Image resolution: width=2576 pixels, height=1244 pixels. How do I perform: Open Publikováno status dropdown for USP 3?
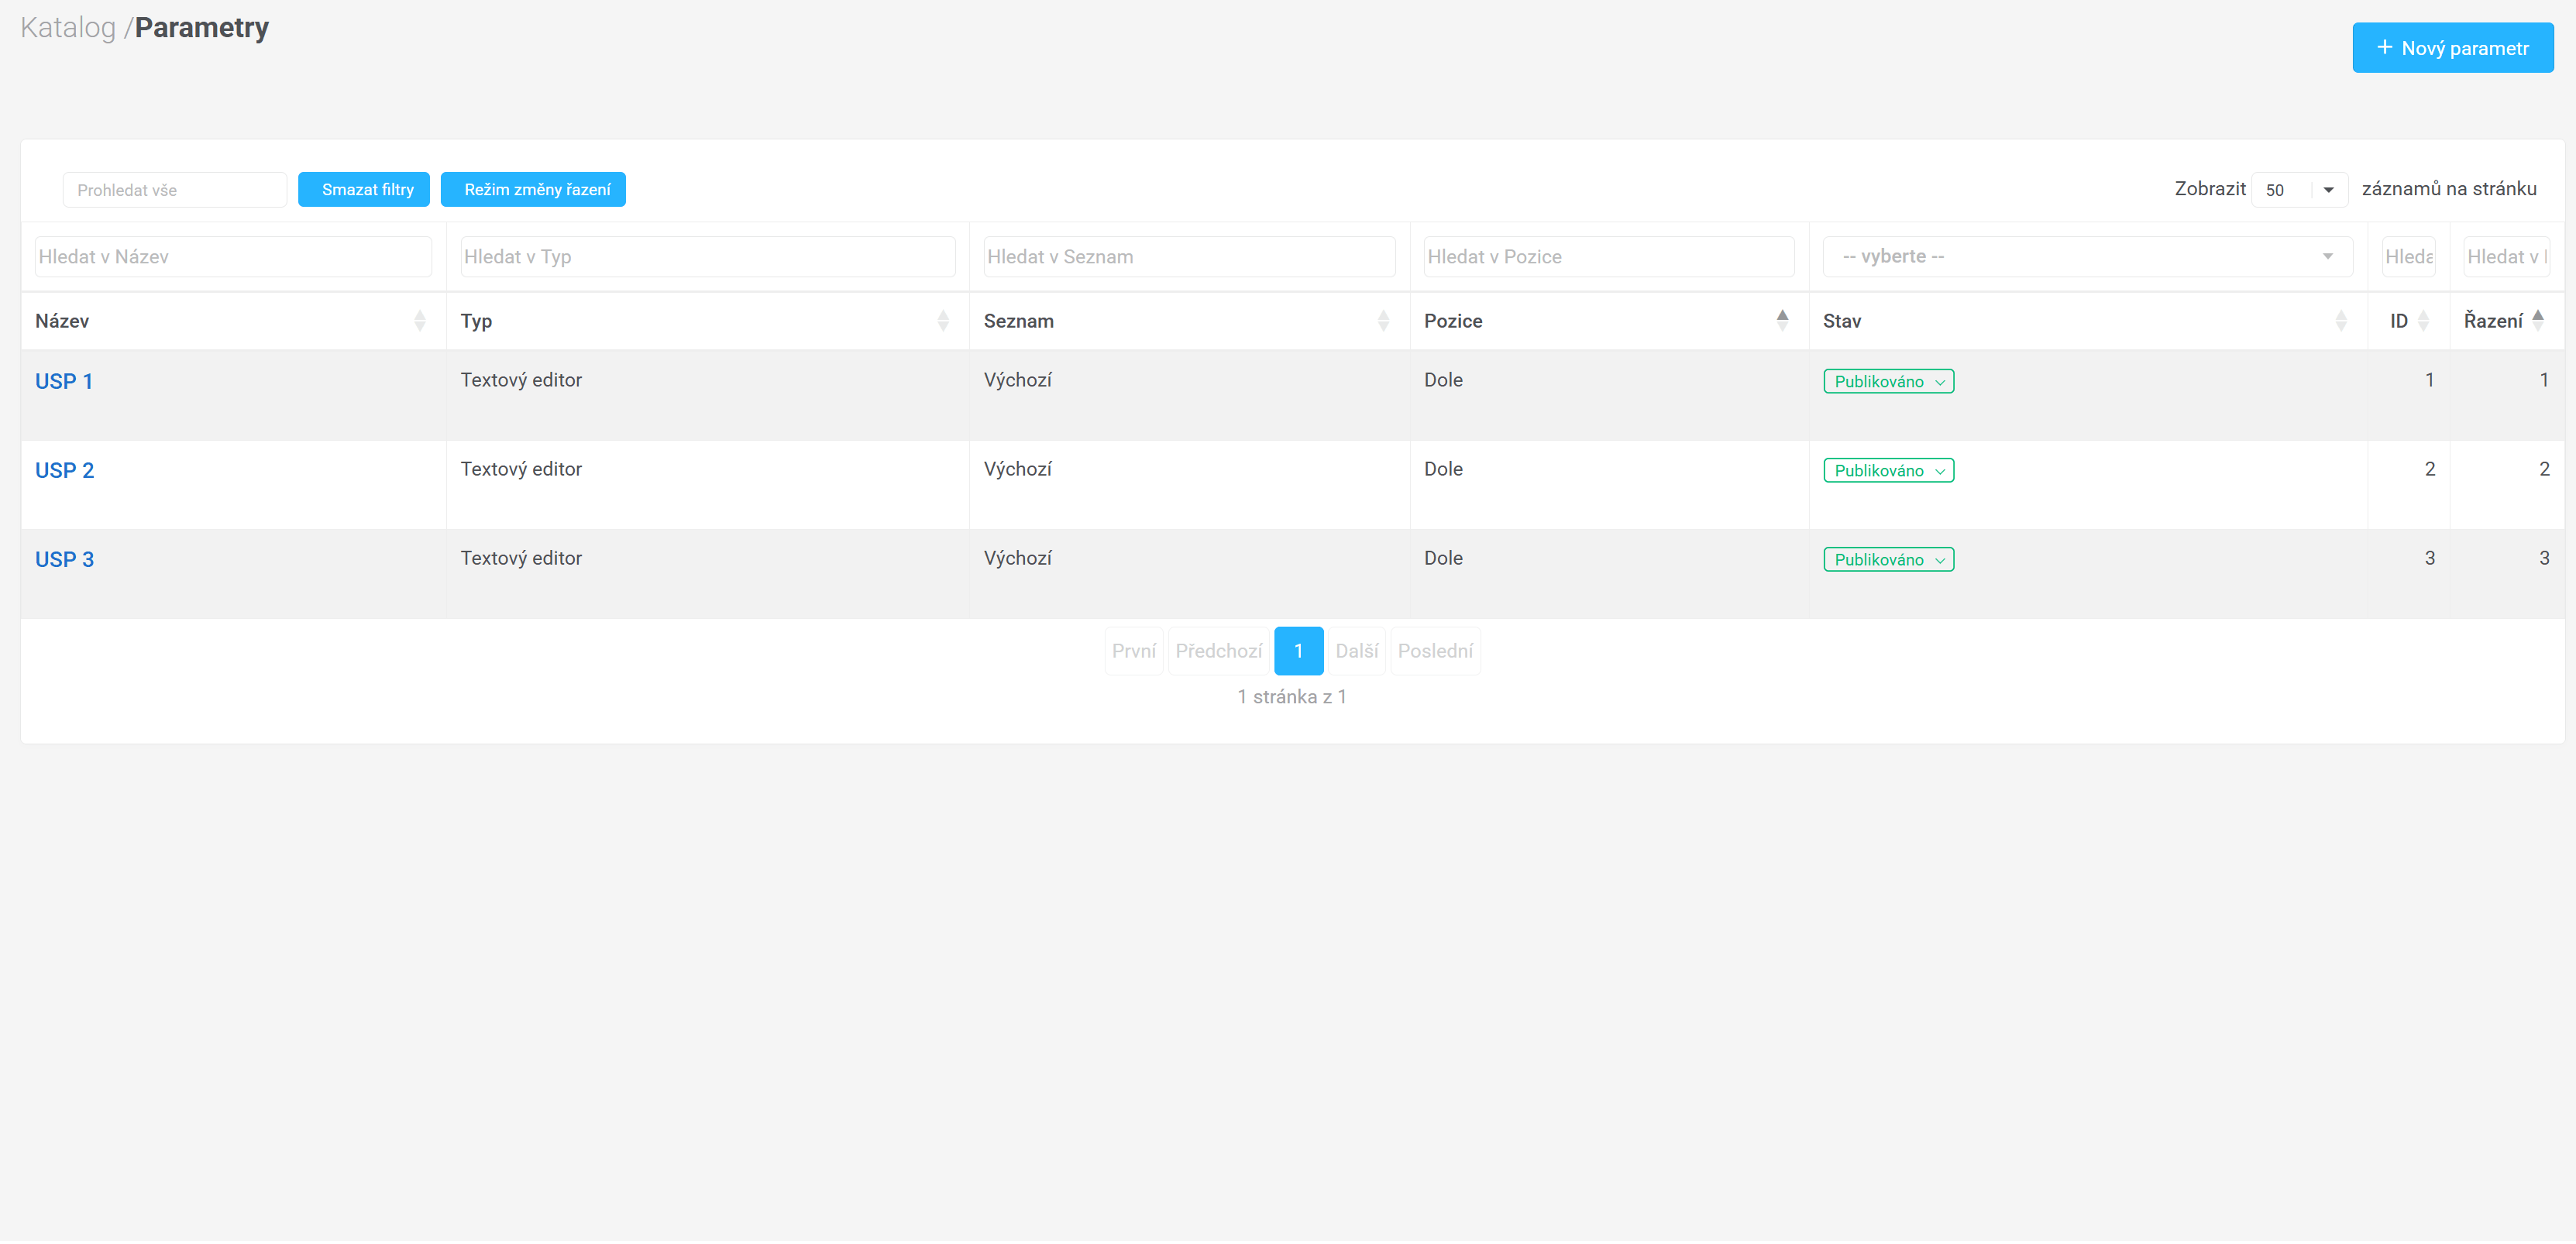(1888, 560)
